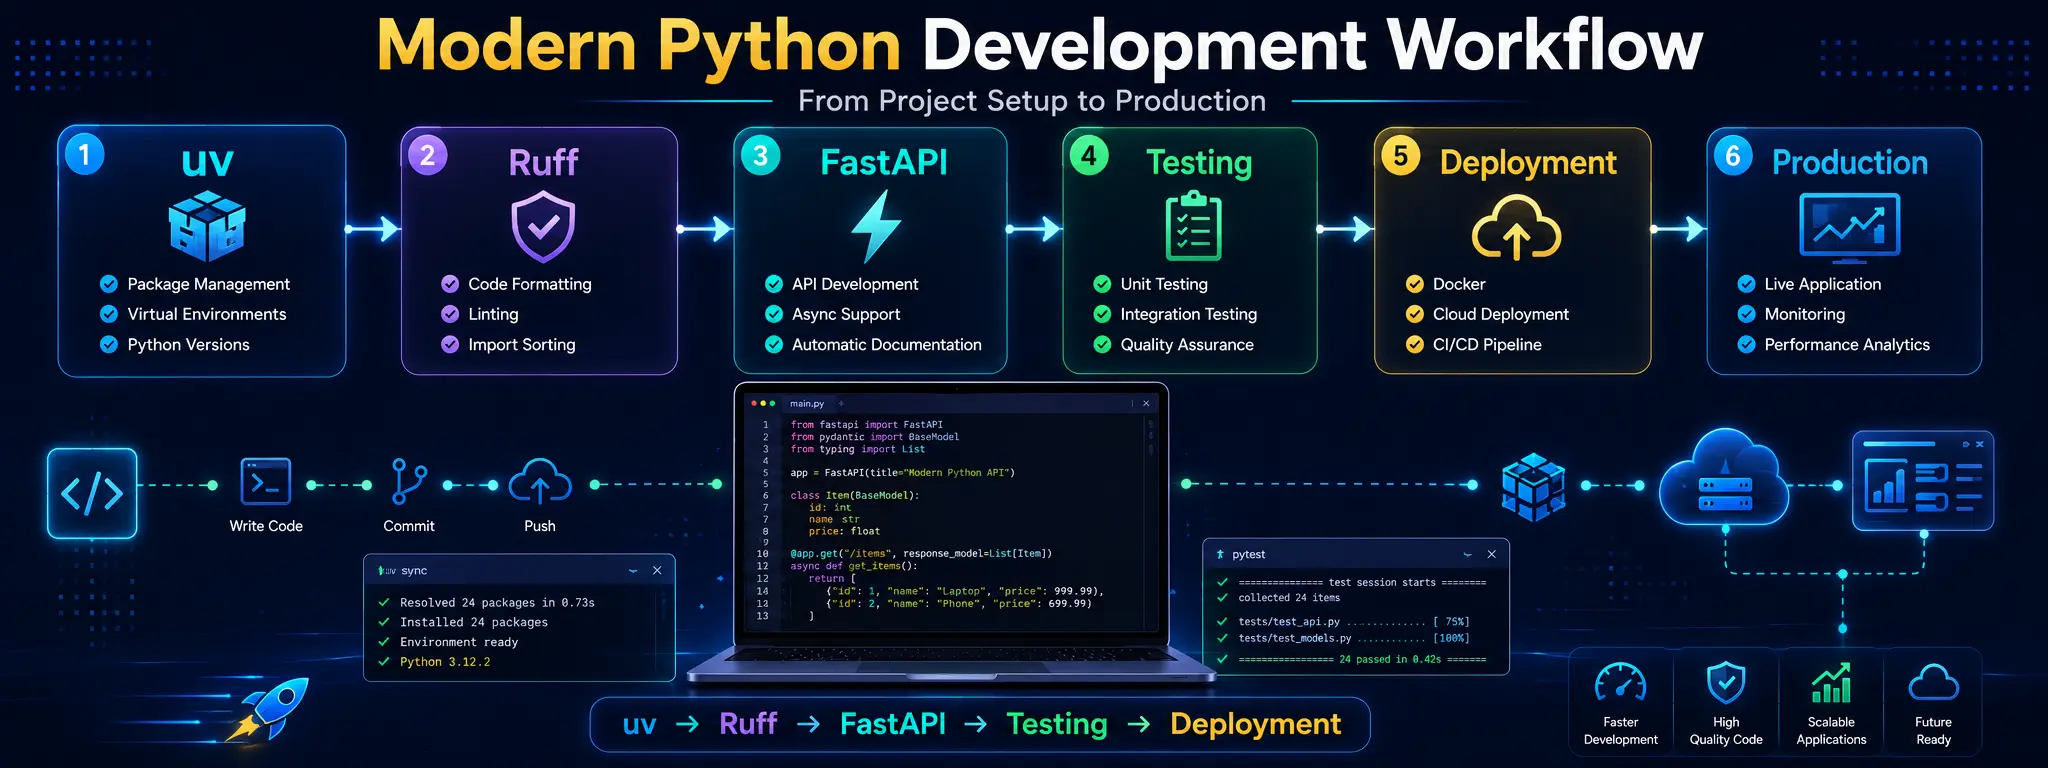Open a new editor tab with plus
Screen dimensions: 2048x768
(x=841, y=404)
